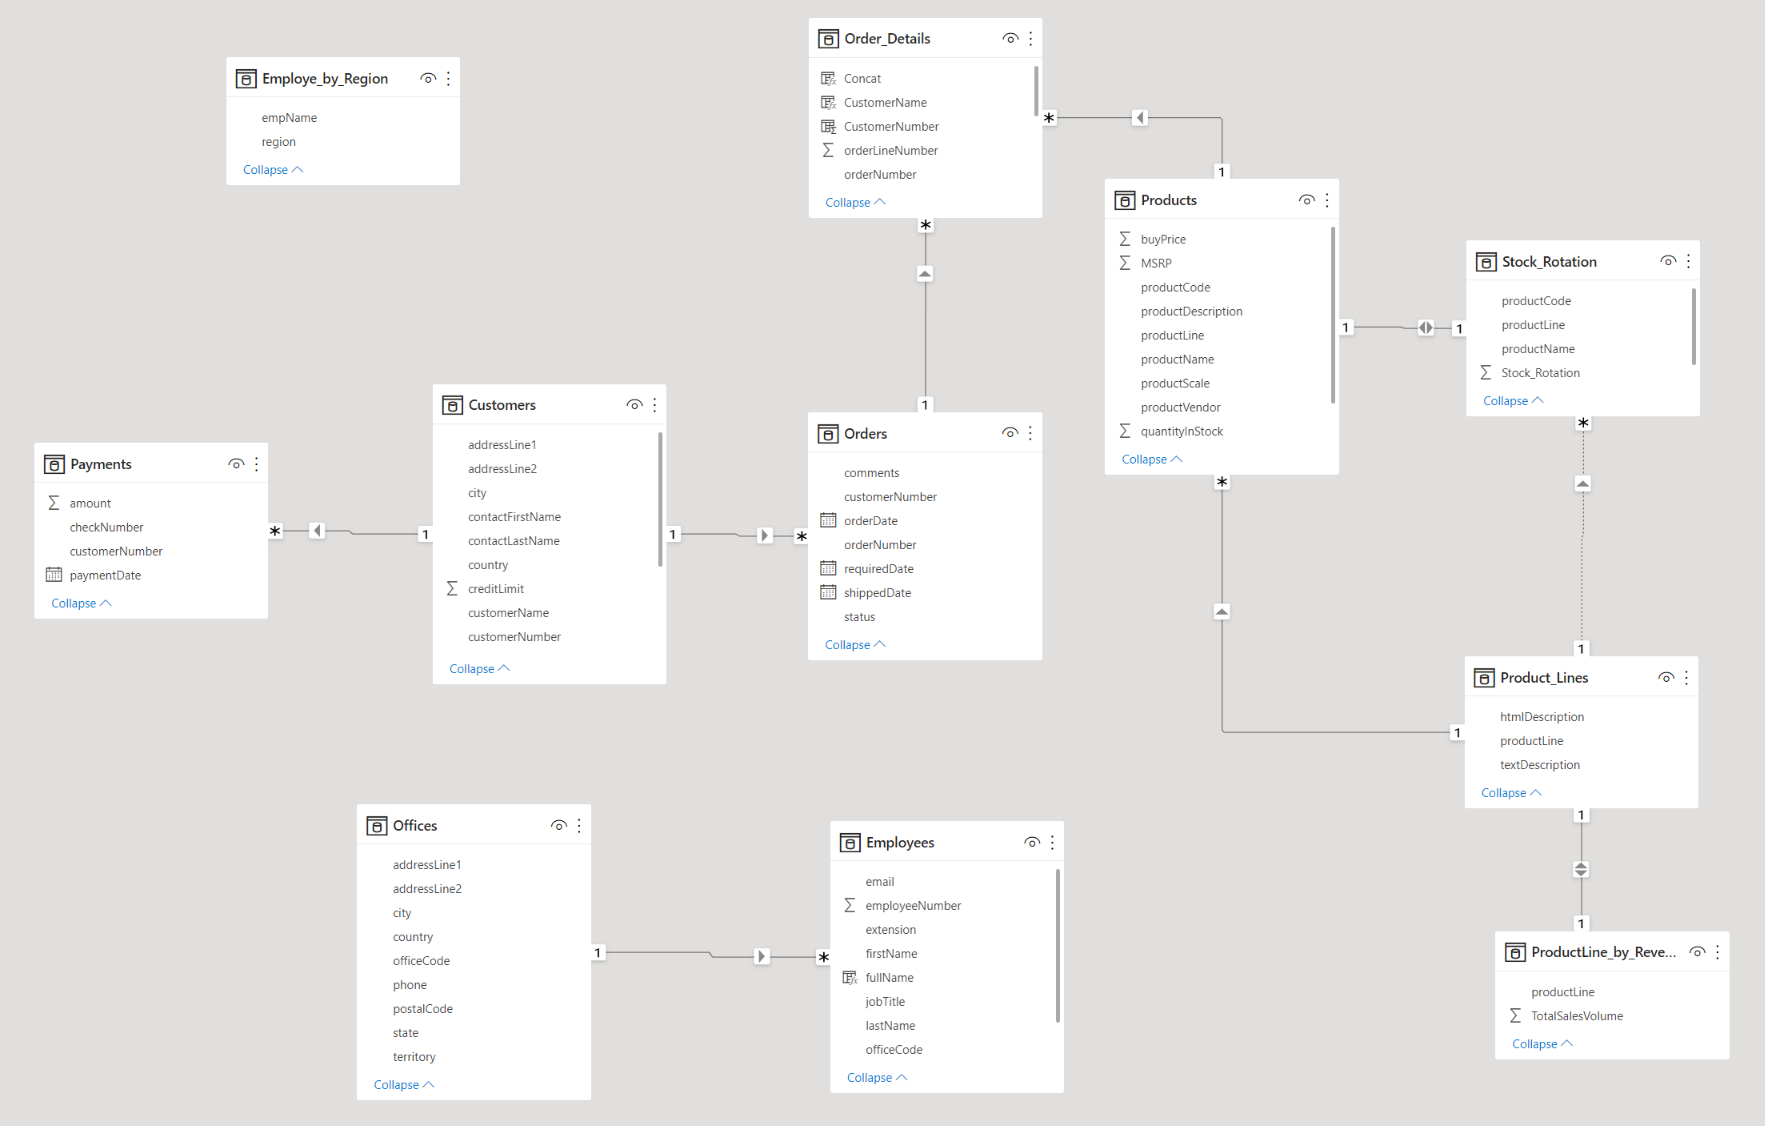Collapse the Offices table
The image size is (1765, 1126).
pyautogui.click(x=403, y=1084)
